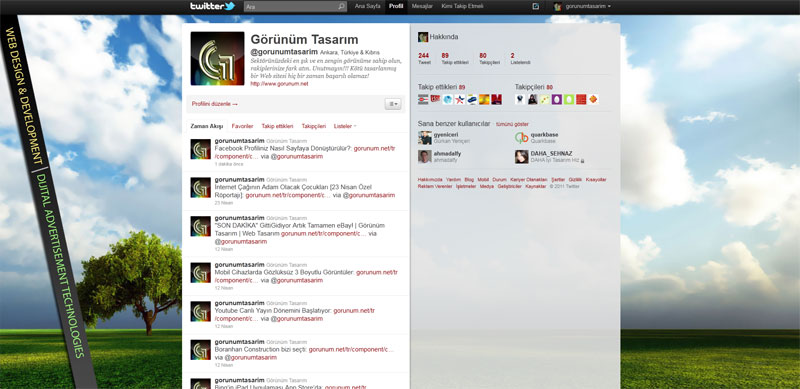Open purple egg avatar under Takipçileri

[x=557, y=99]
